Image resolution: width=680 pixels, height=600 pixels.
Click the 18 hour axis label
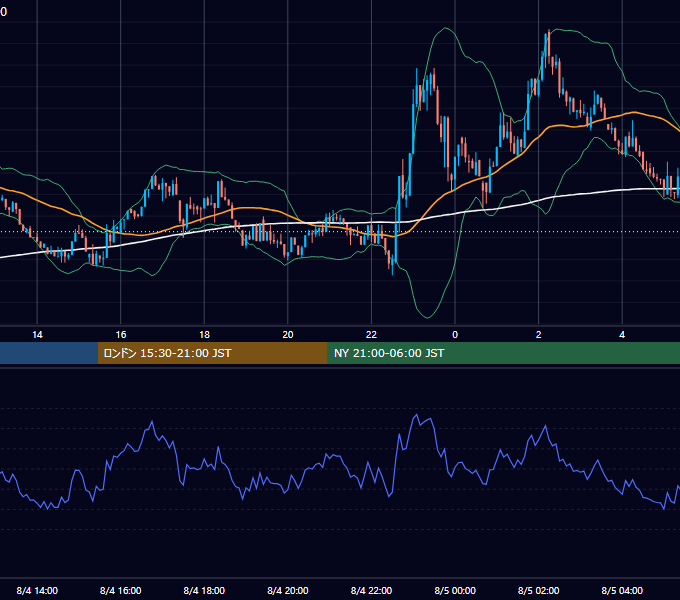pos(204,335)
